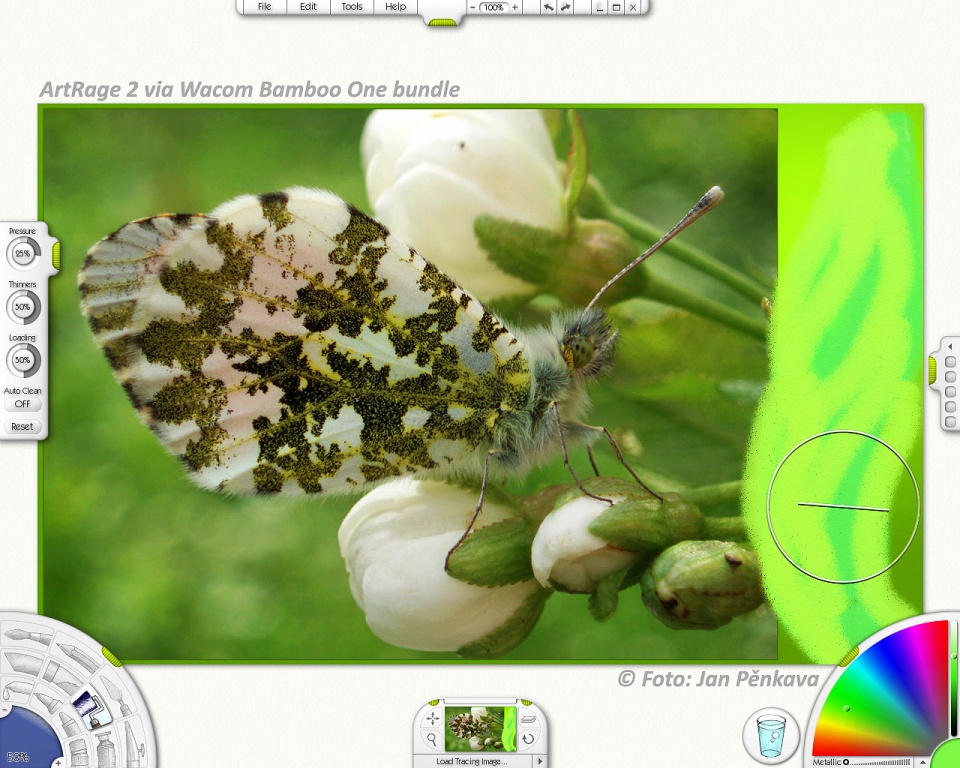Click the Reset button
Image resolution: width=960 pixels, height=768 pixels.
[x=23, y=427]
